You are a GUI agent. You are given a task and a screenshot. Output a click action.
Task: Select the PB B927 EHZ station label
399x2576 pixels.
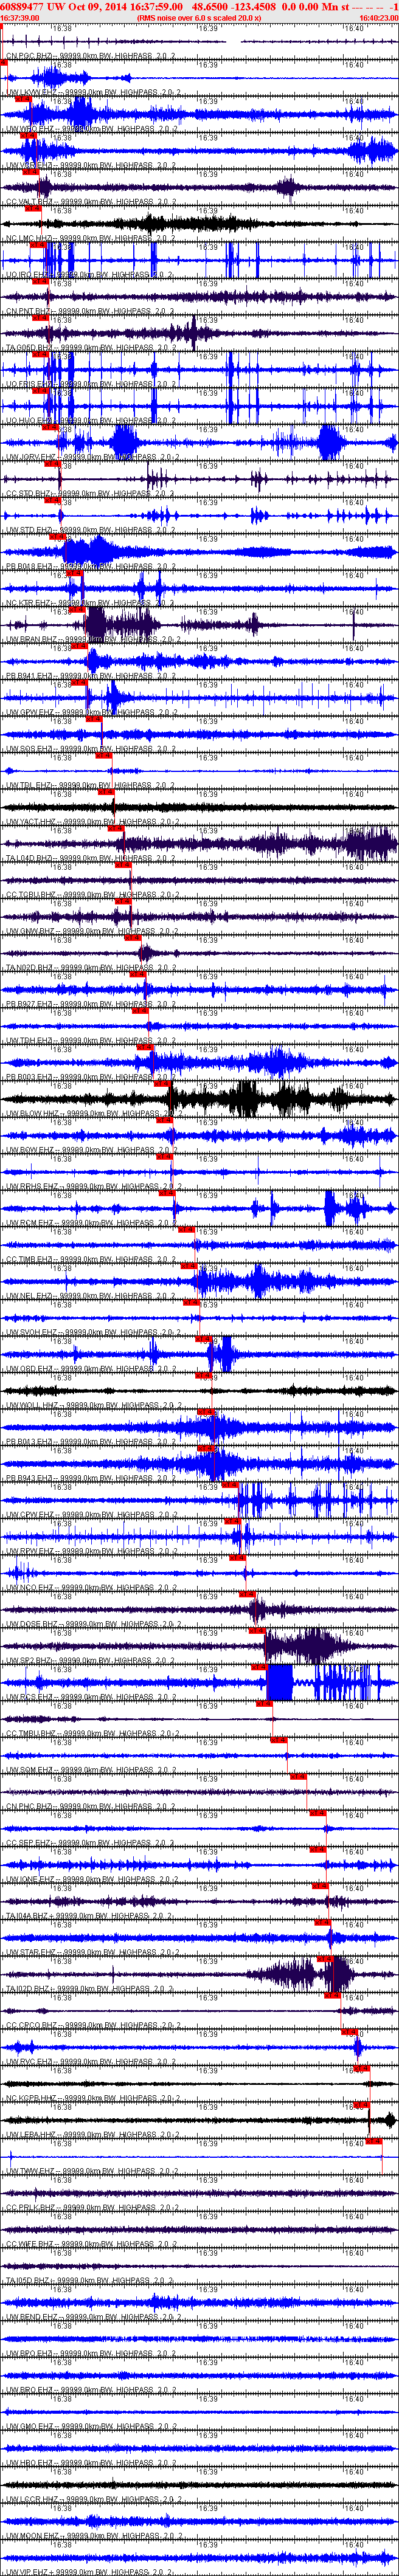click(x=91, y=1004)
